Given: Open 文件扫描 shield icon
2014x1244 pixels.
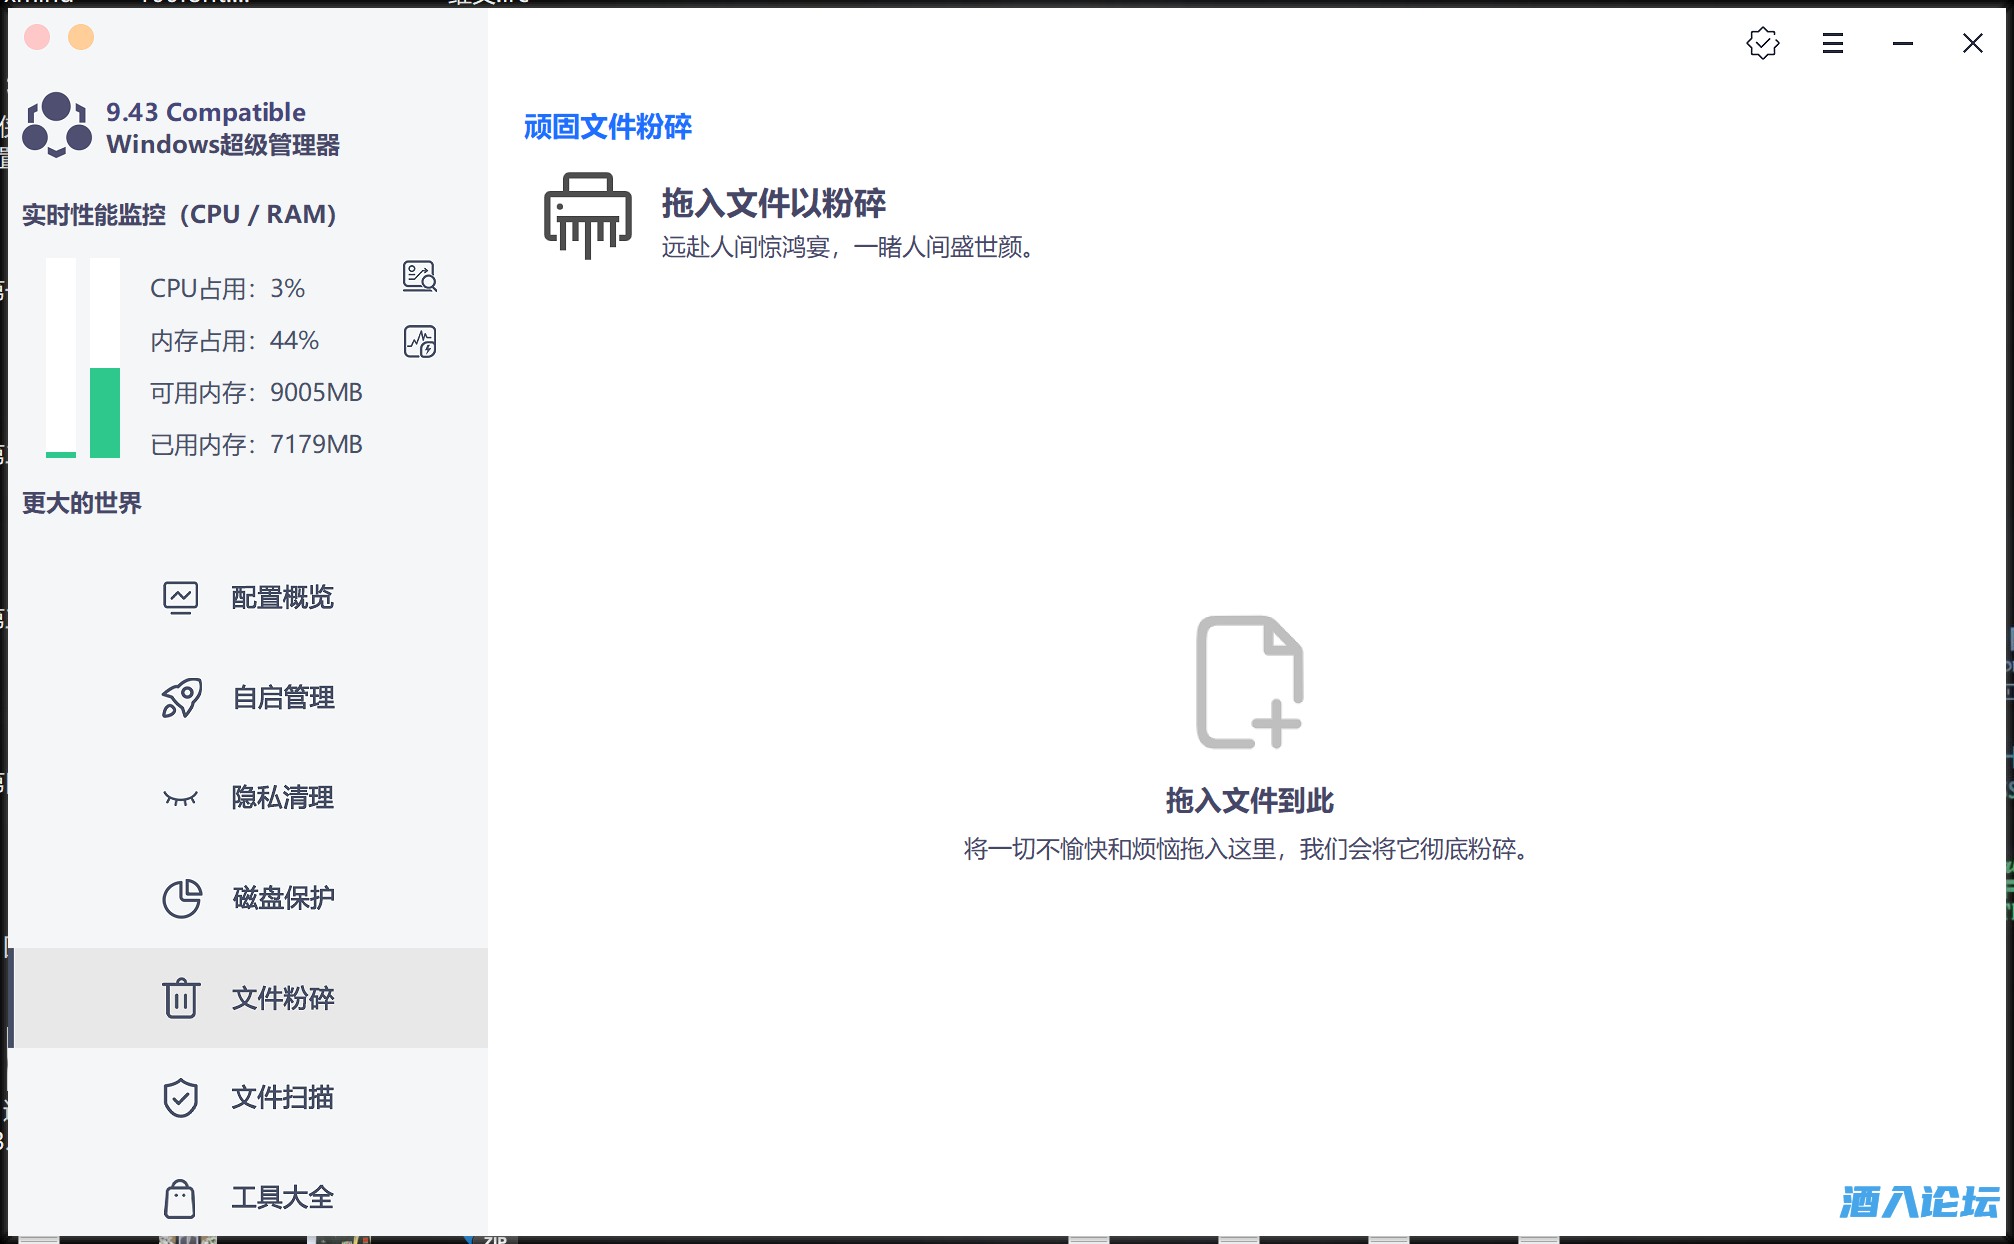Looking at the screenshot, I should click(181, 1098).
